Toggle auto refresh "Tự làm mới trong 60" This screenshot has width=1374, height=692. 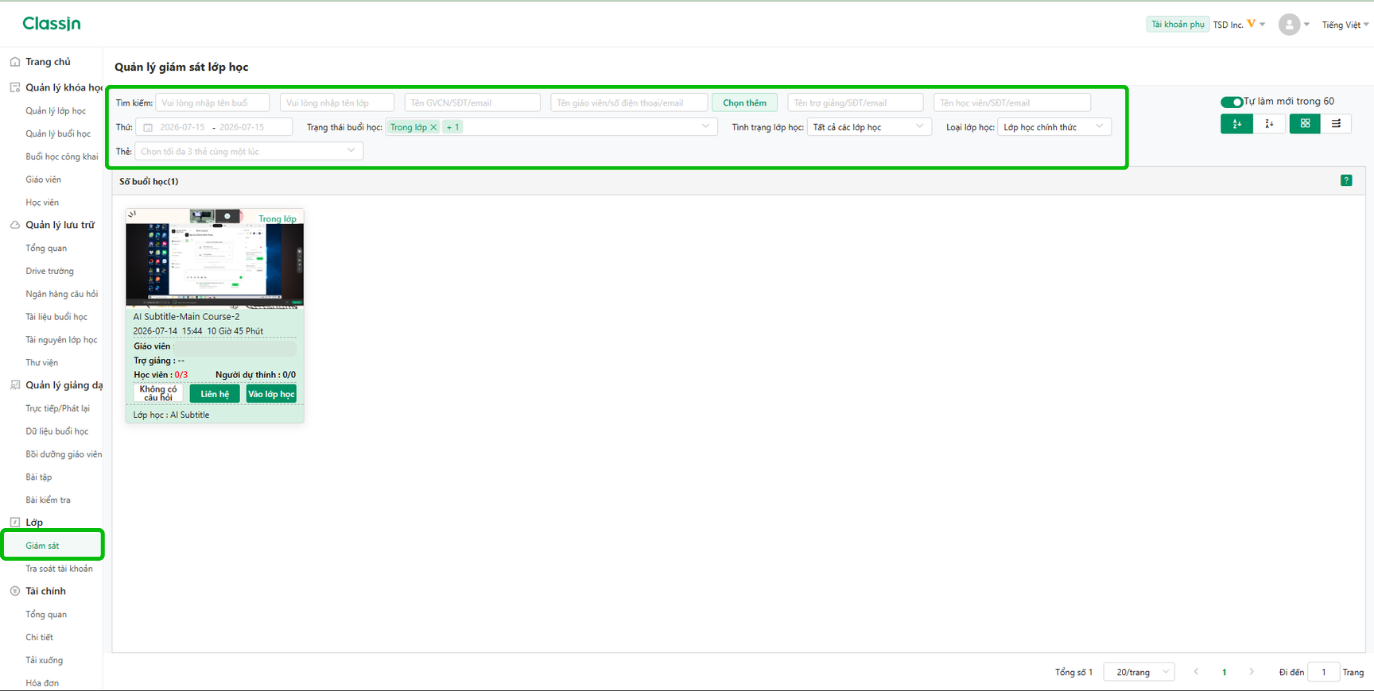click(1231, 101)
